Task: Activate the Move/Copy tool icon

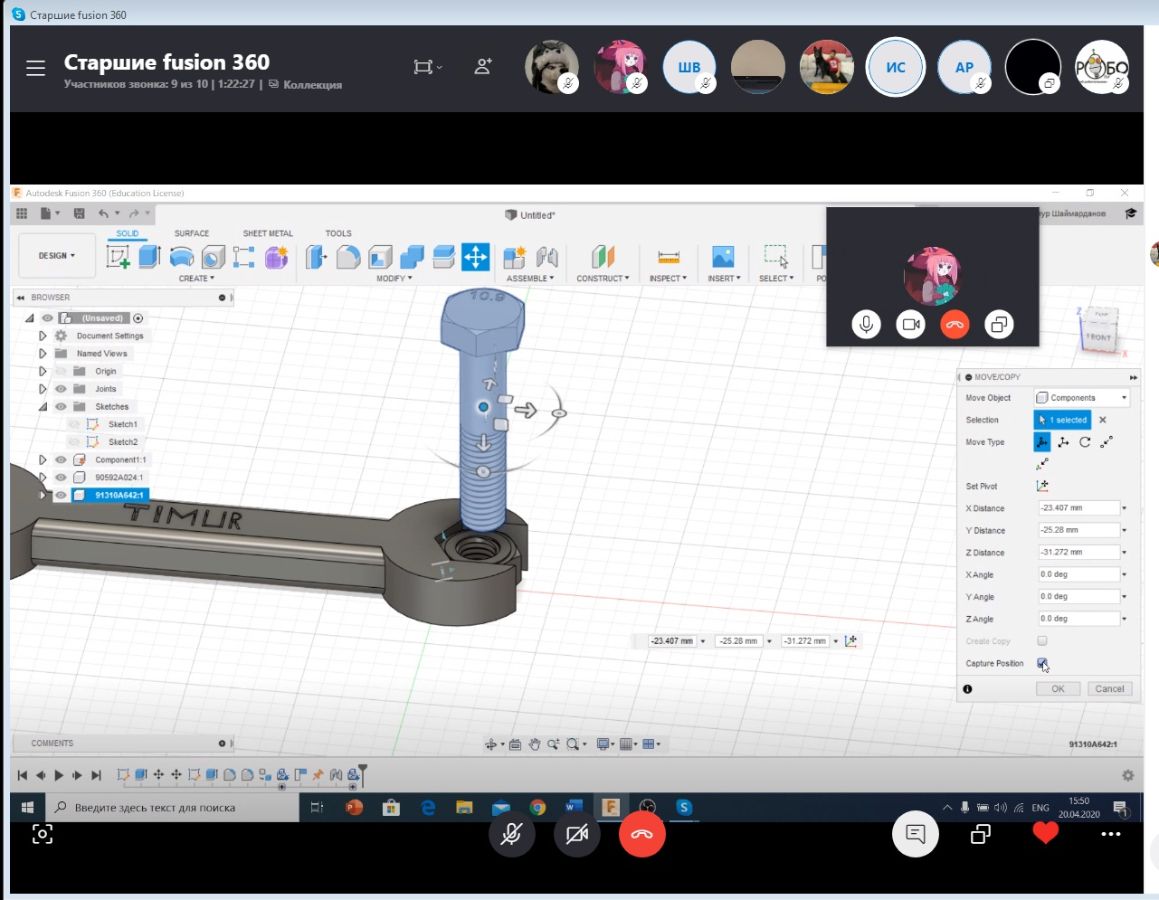Action: tap(475, 257)
